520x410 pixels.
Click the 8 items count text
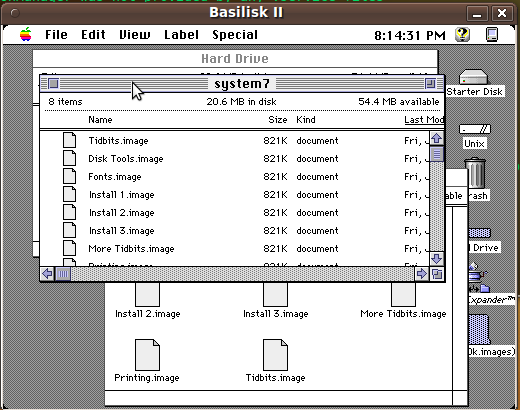(65, 102)
